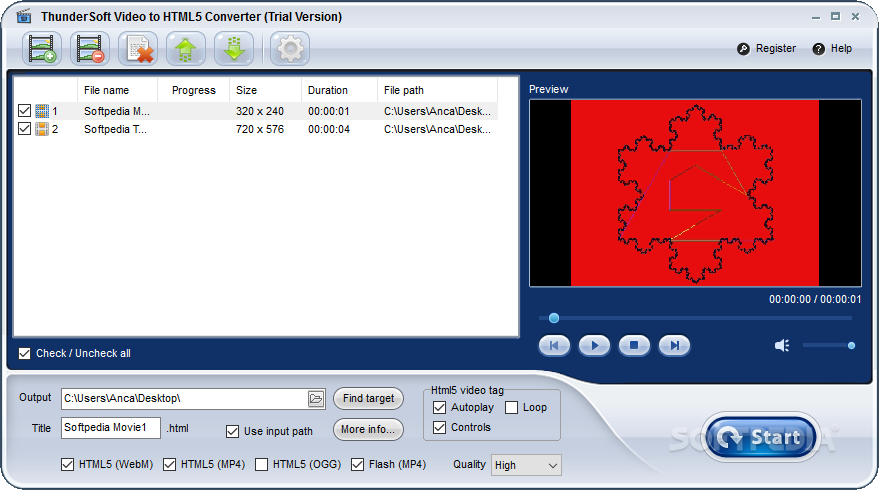Click duration value 00:00:04
The height and width of the screenshot is (490, 879).
coord(329,129)
